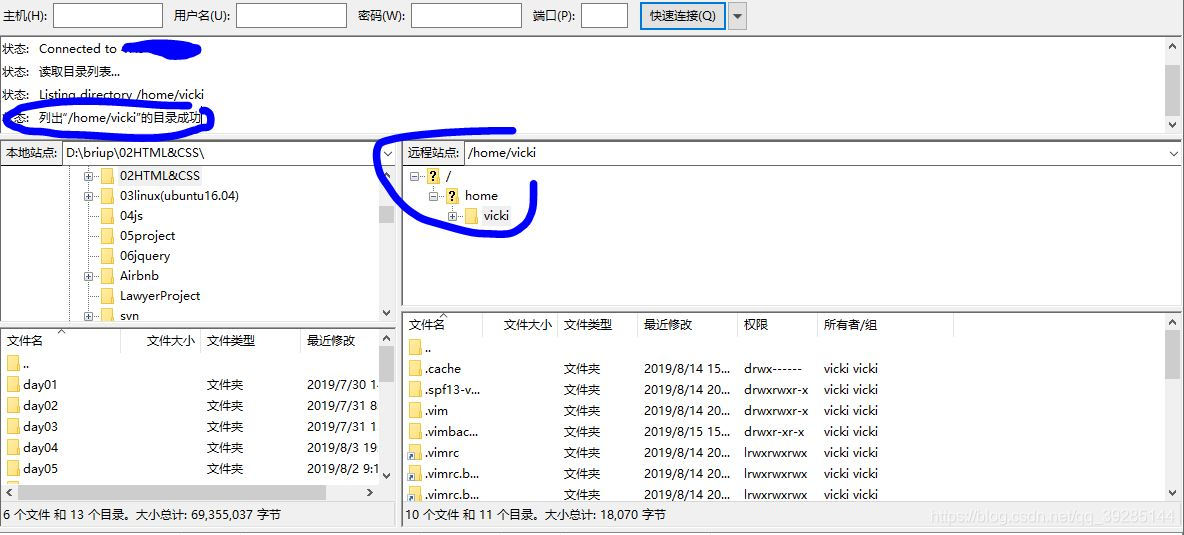Viewport: 1184px width, 535px height.
Task: Open the local site path dropdown
Action: point(388,152)
